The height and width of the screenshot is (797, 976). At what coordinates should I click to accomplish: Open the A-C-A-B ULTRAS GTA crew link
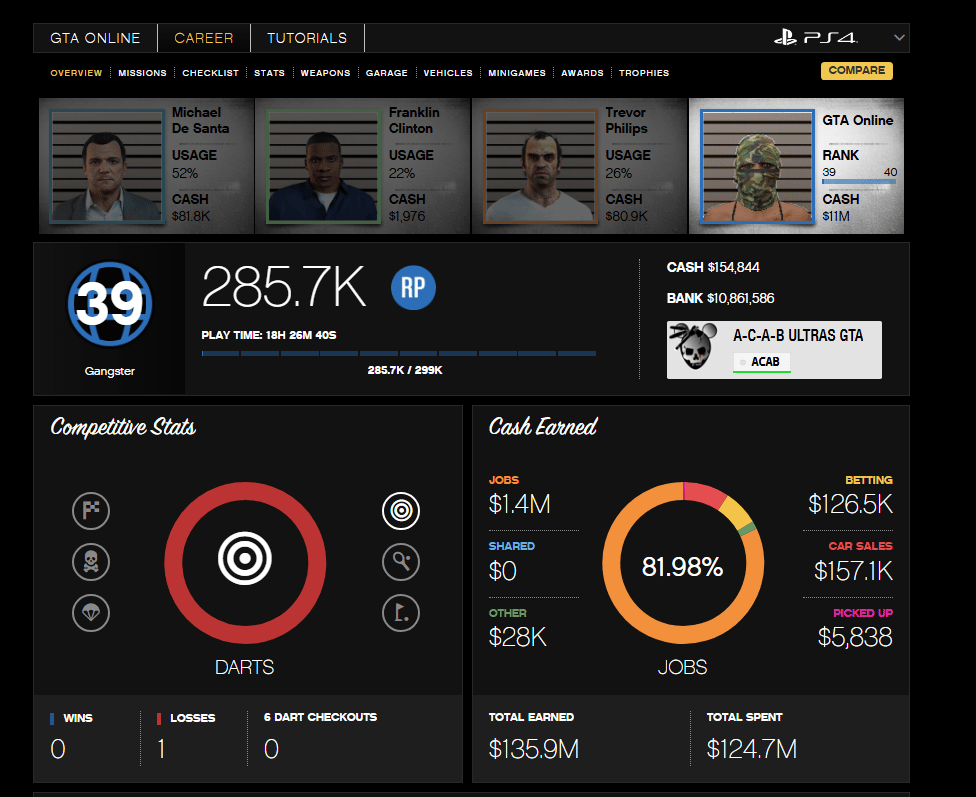pyautogui.click(x=798, y=336)
